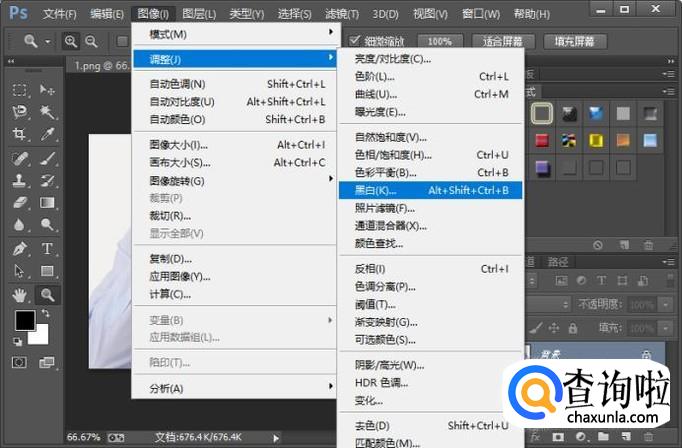Click the 适合屏幕 fit screen button
The height and width of the screenshot is (448, 682).
pos(502,42)
